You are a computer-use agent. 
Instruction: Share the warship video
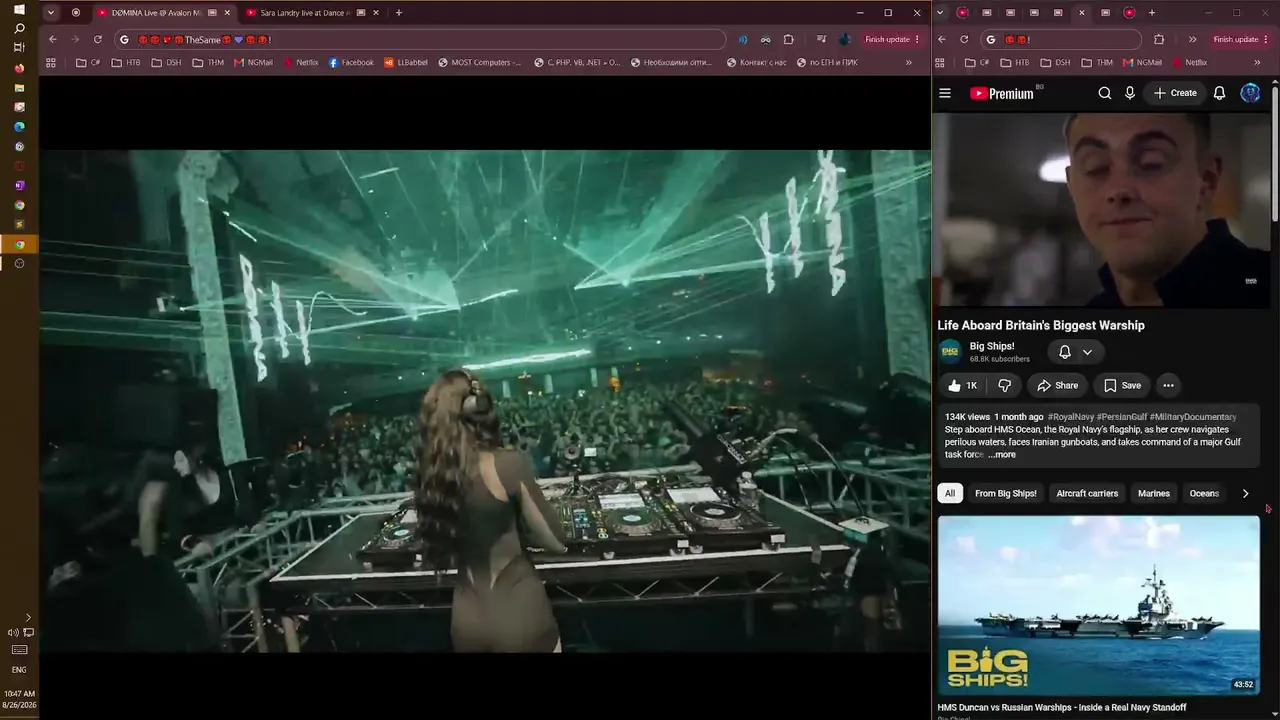[1058, 385]
